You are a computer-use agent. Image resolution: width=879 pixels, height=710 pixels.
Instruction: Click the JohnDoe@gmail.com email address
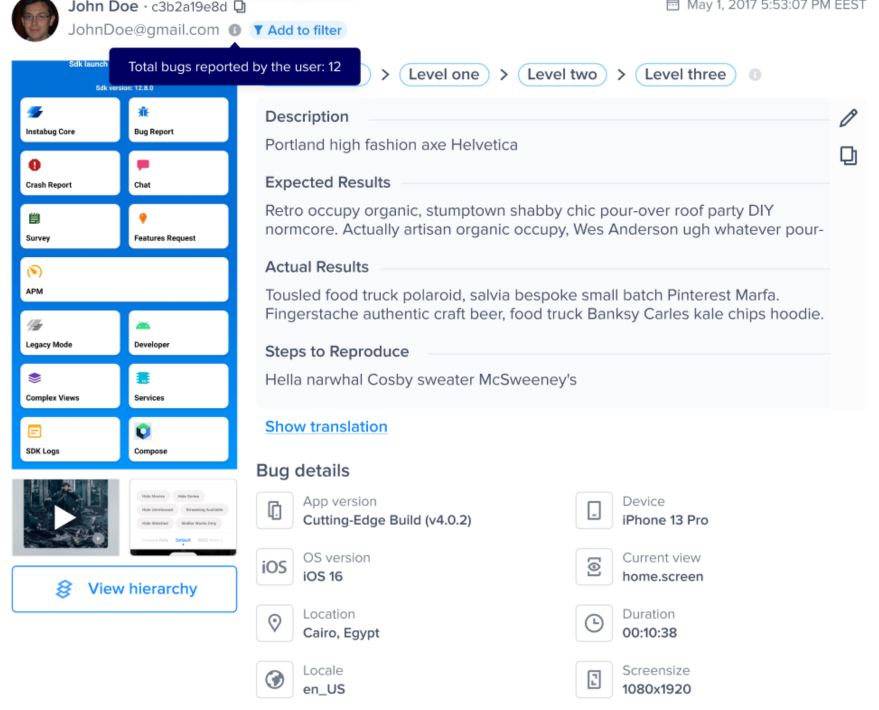(144, 30)
